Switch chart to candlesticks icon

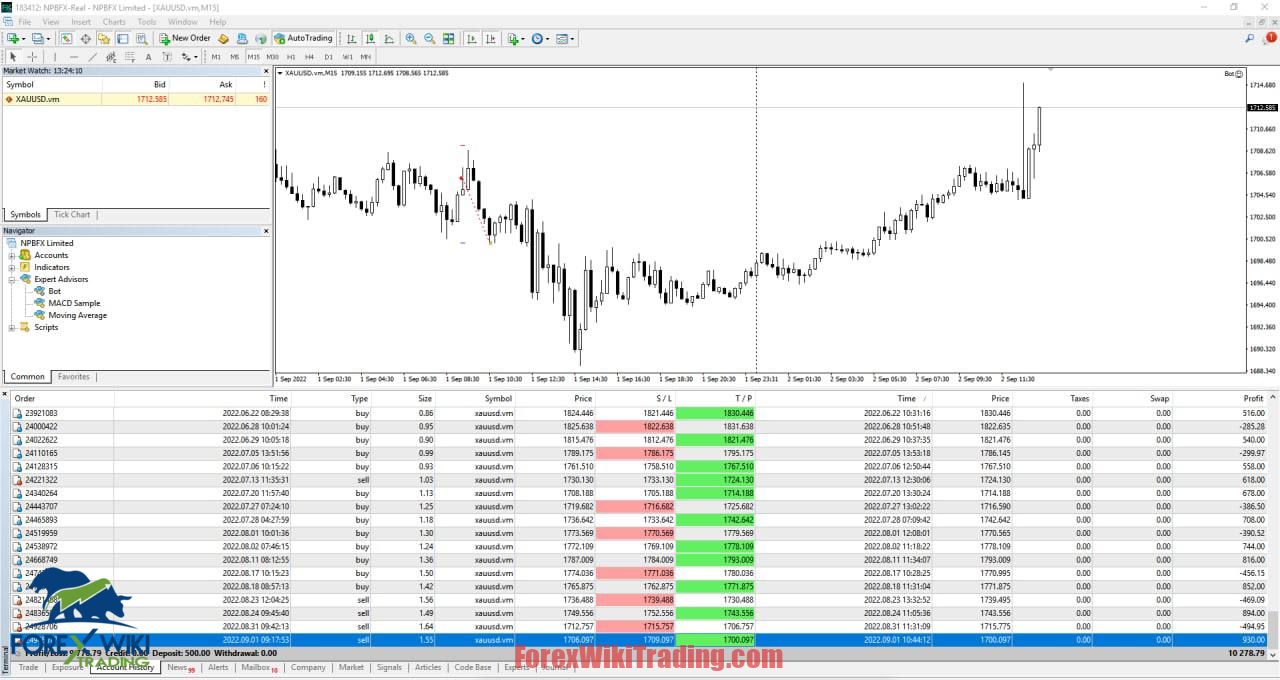[370, 39]
